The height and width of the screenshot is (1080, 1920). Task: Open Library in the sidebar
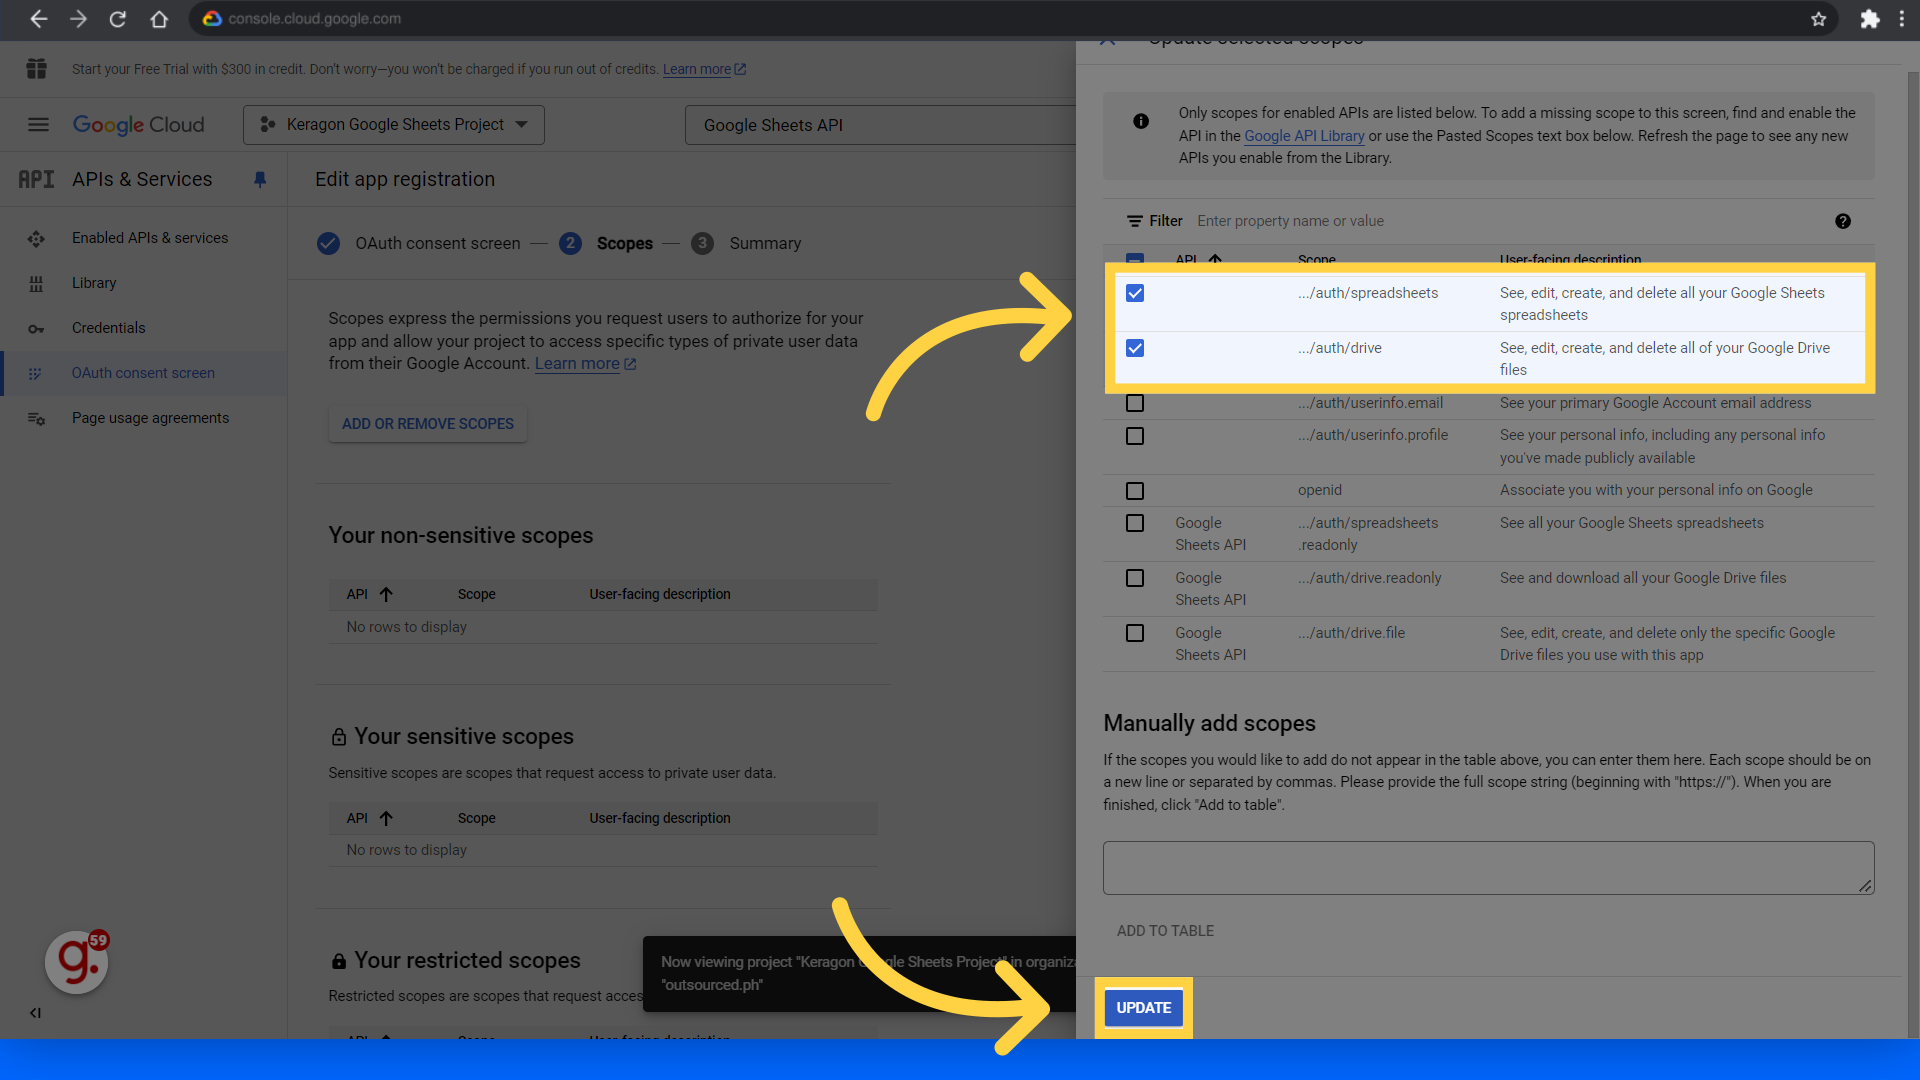tap(94, 283)
